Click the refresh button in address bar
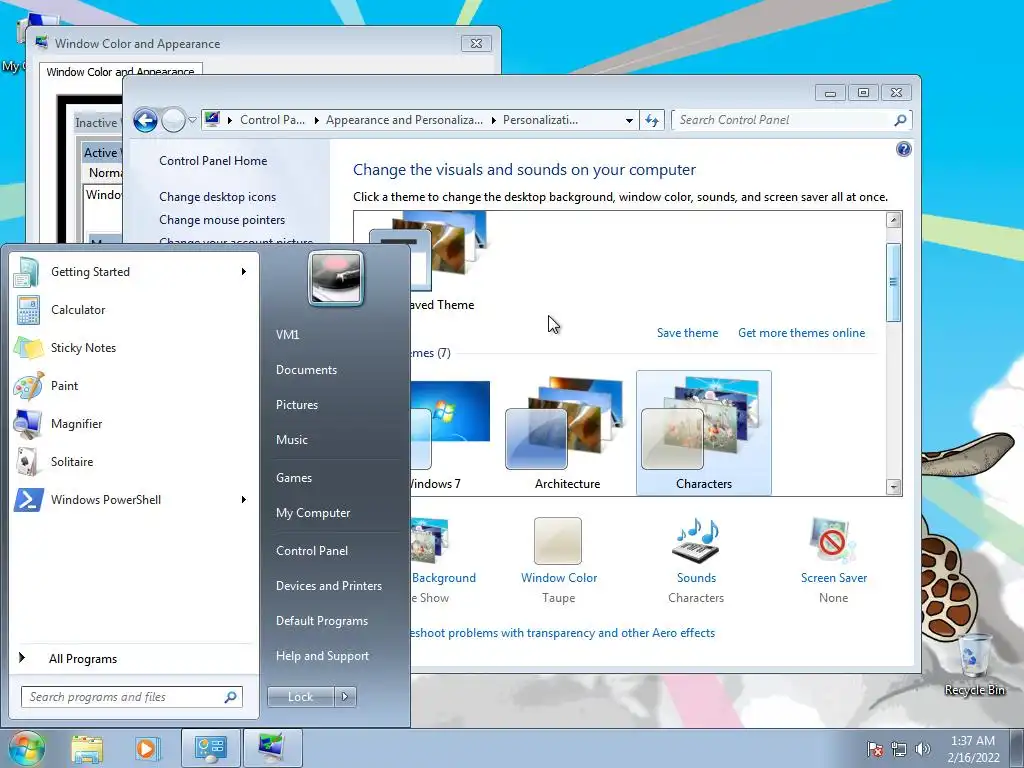 click(652, 120)
